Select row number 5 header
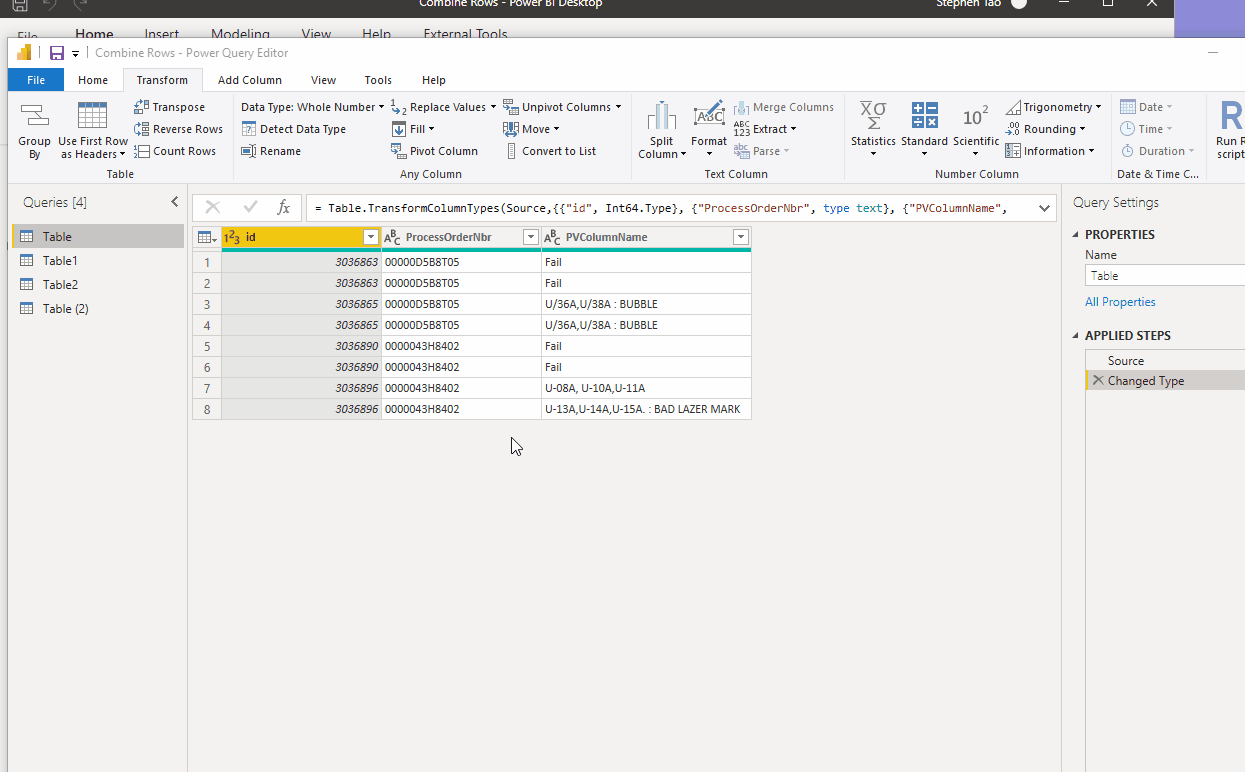 coord(207,346)
